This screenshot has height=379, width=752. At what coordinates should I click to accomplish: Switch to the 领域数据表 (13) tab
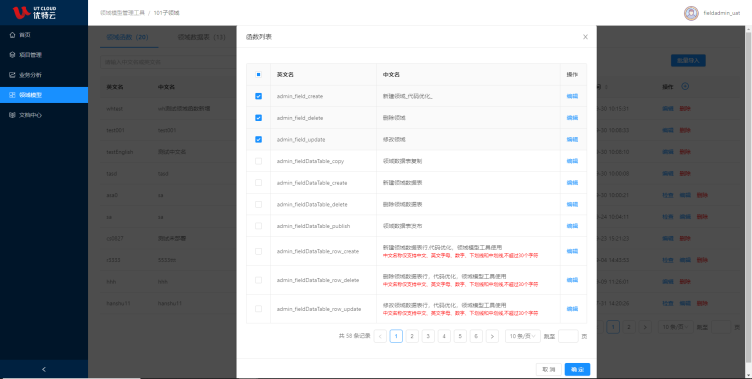tap(201, 37)
